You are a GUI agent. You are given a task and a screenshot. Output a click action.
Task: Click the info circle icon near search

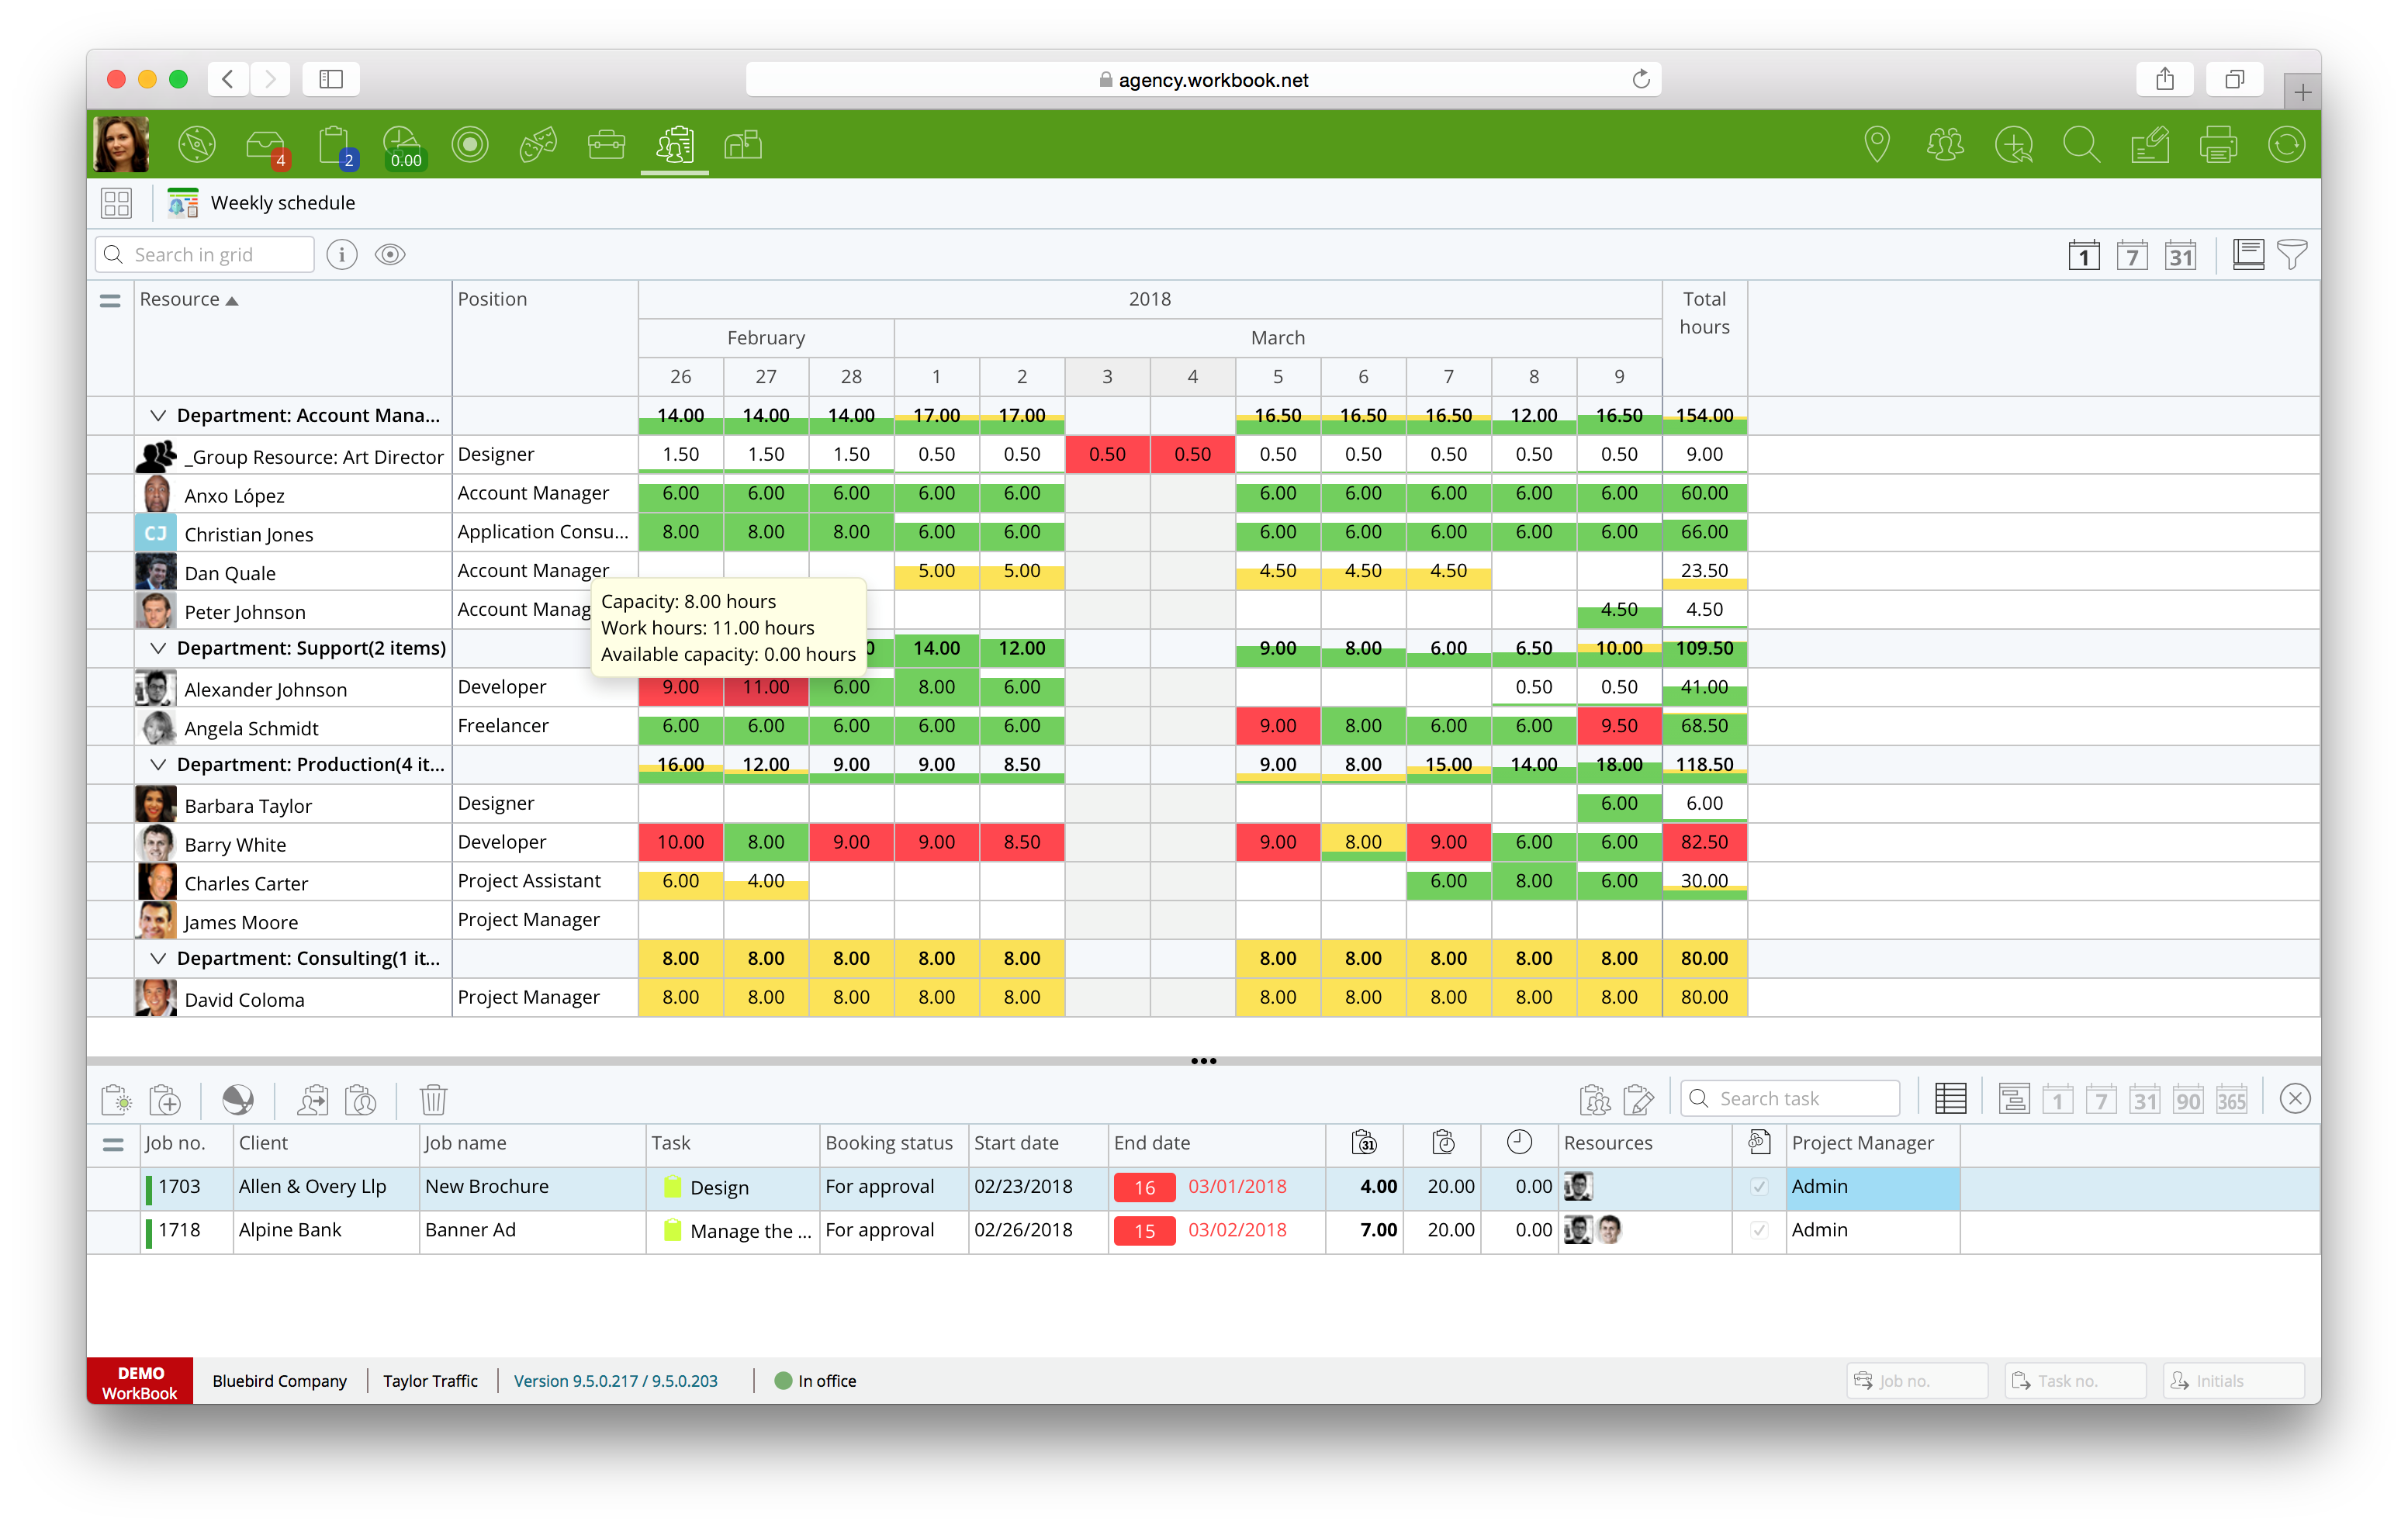tap(342, 255)
